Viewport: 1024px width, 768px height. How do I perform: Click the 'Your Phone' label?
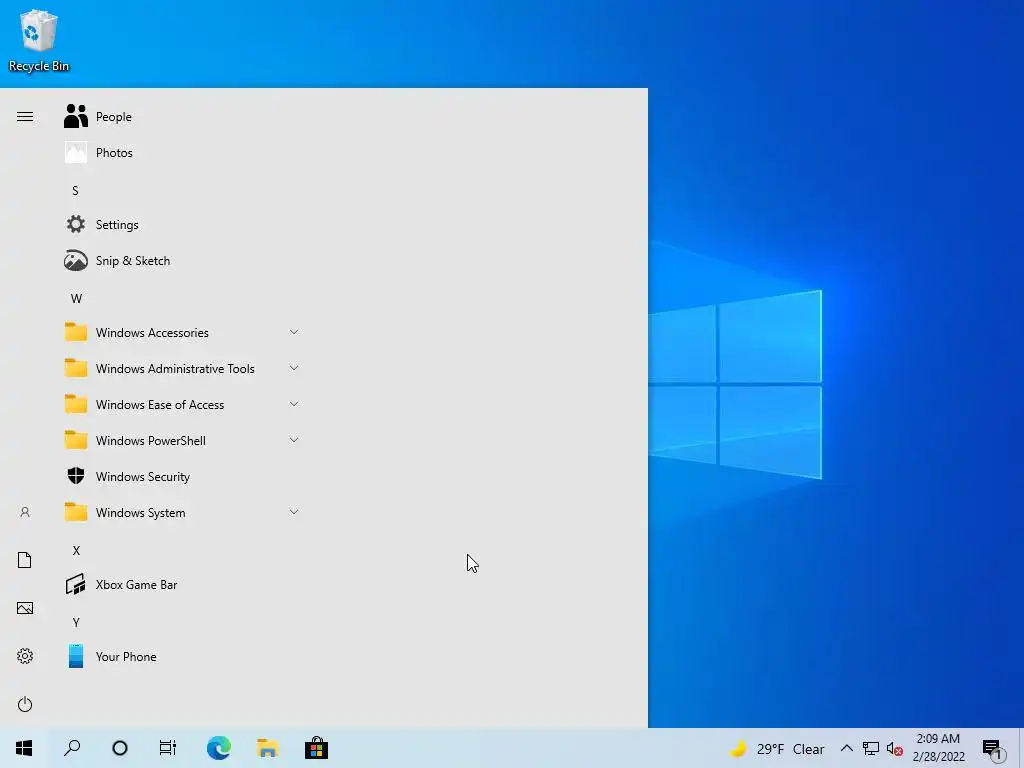click(x=126, y=656)
